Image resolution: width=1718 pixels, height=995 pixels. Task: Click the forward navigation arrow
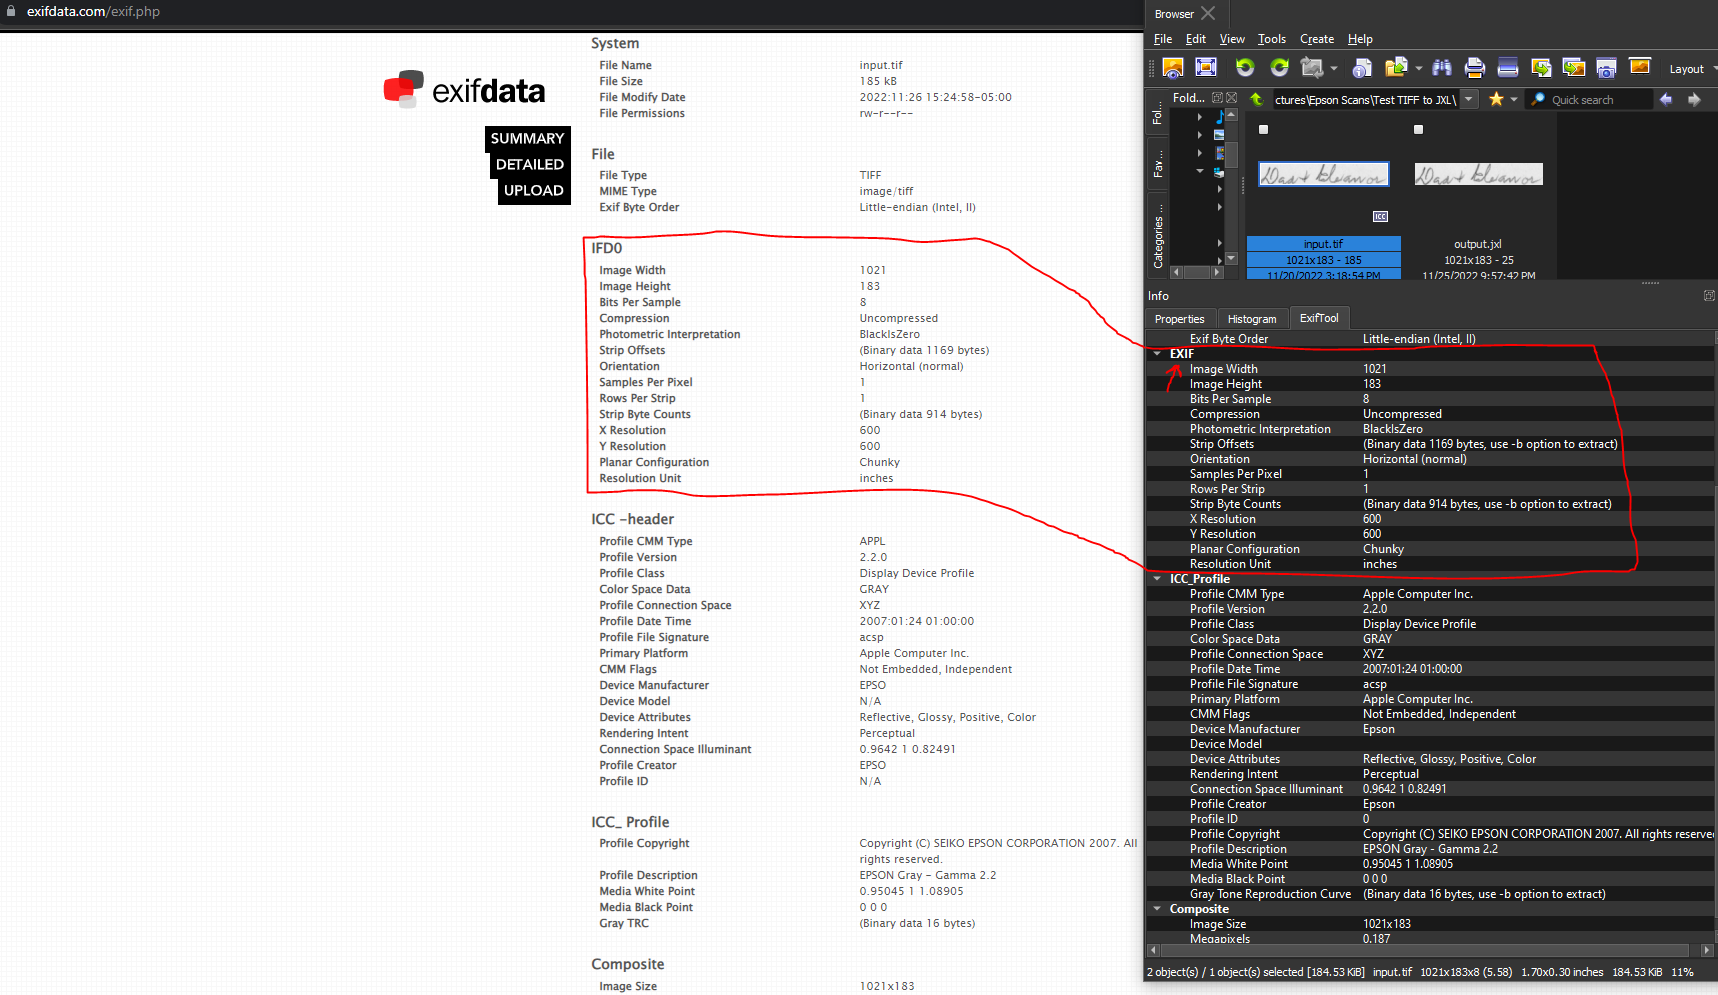pos(1695,99)
